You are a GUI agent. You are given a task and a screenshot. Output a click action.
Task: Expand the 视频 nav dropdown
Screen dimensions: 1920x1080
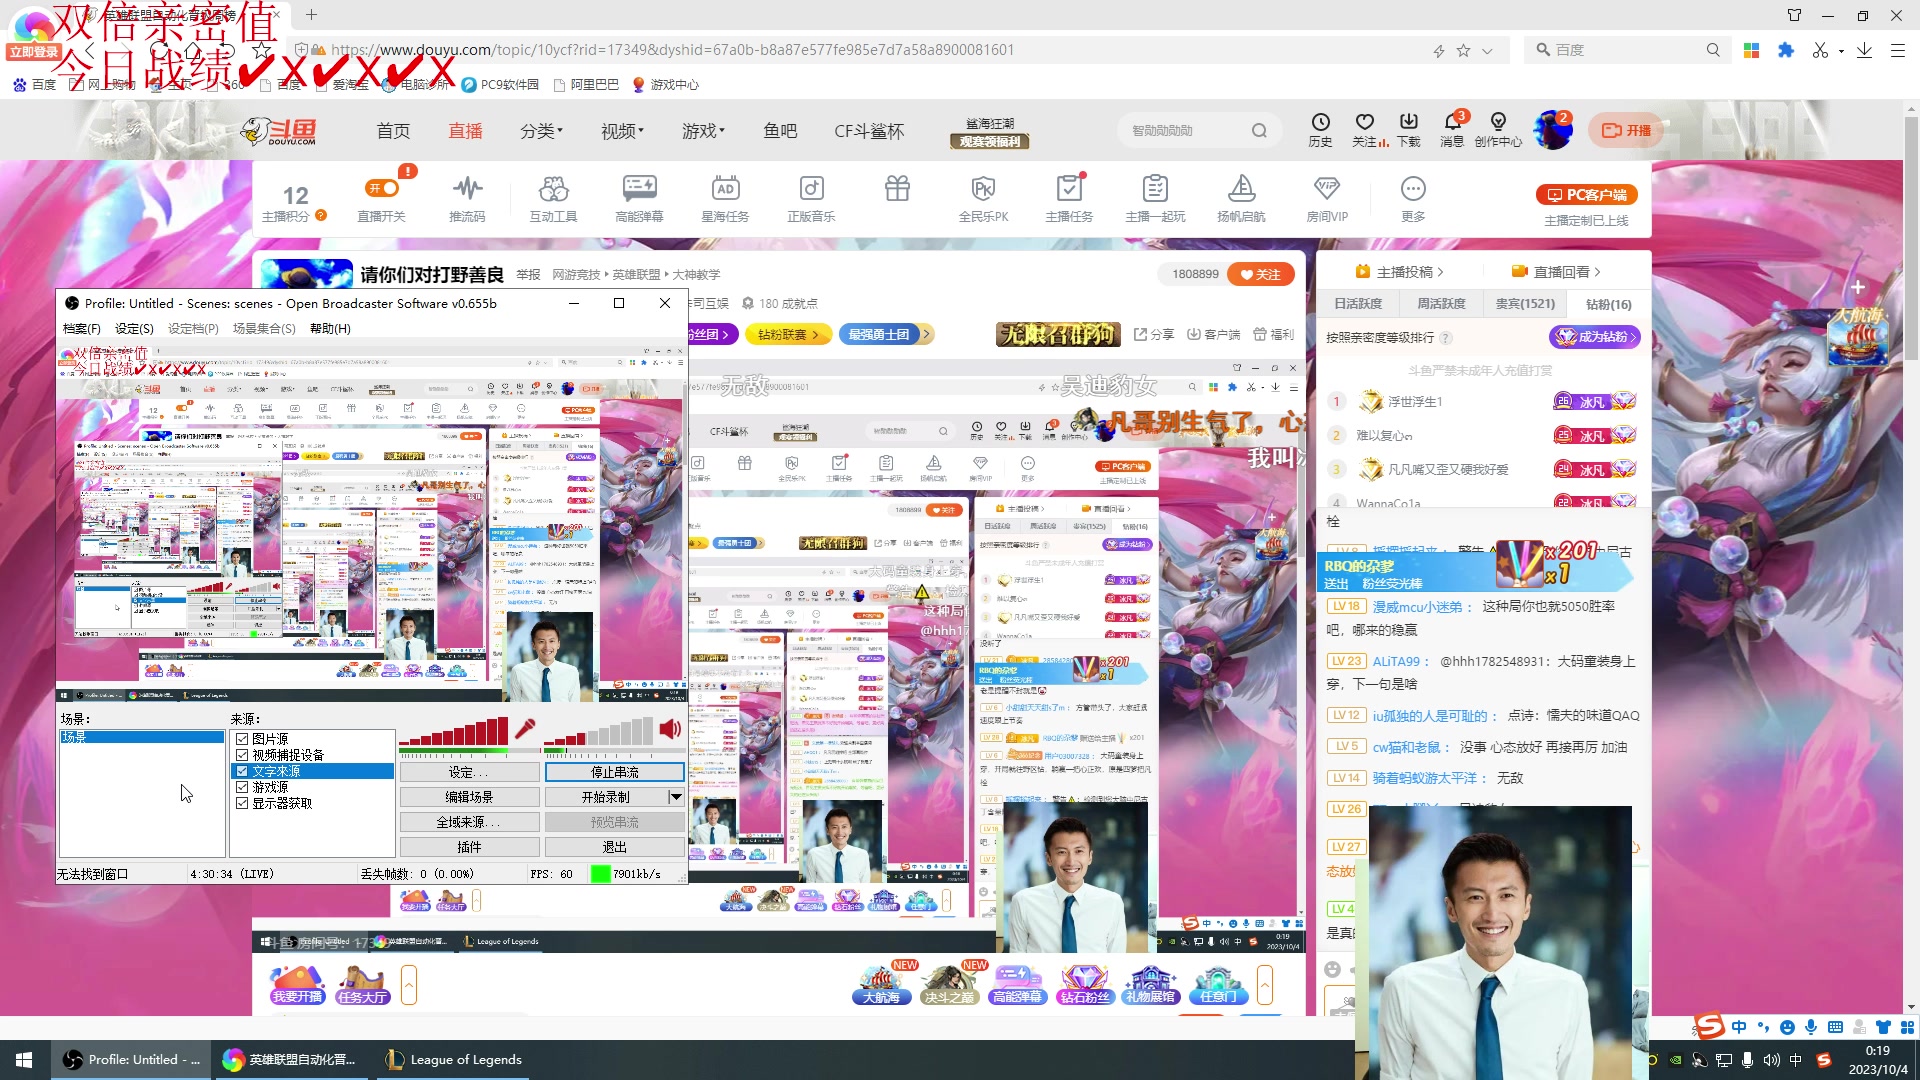pos(622,131)
